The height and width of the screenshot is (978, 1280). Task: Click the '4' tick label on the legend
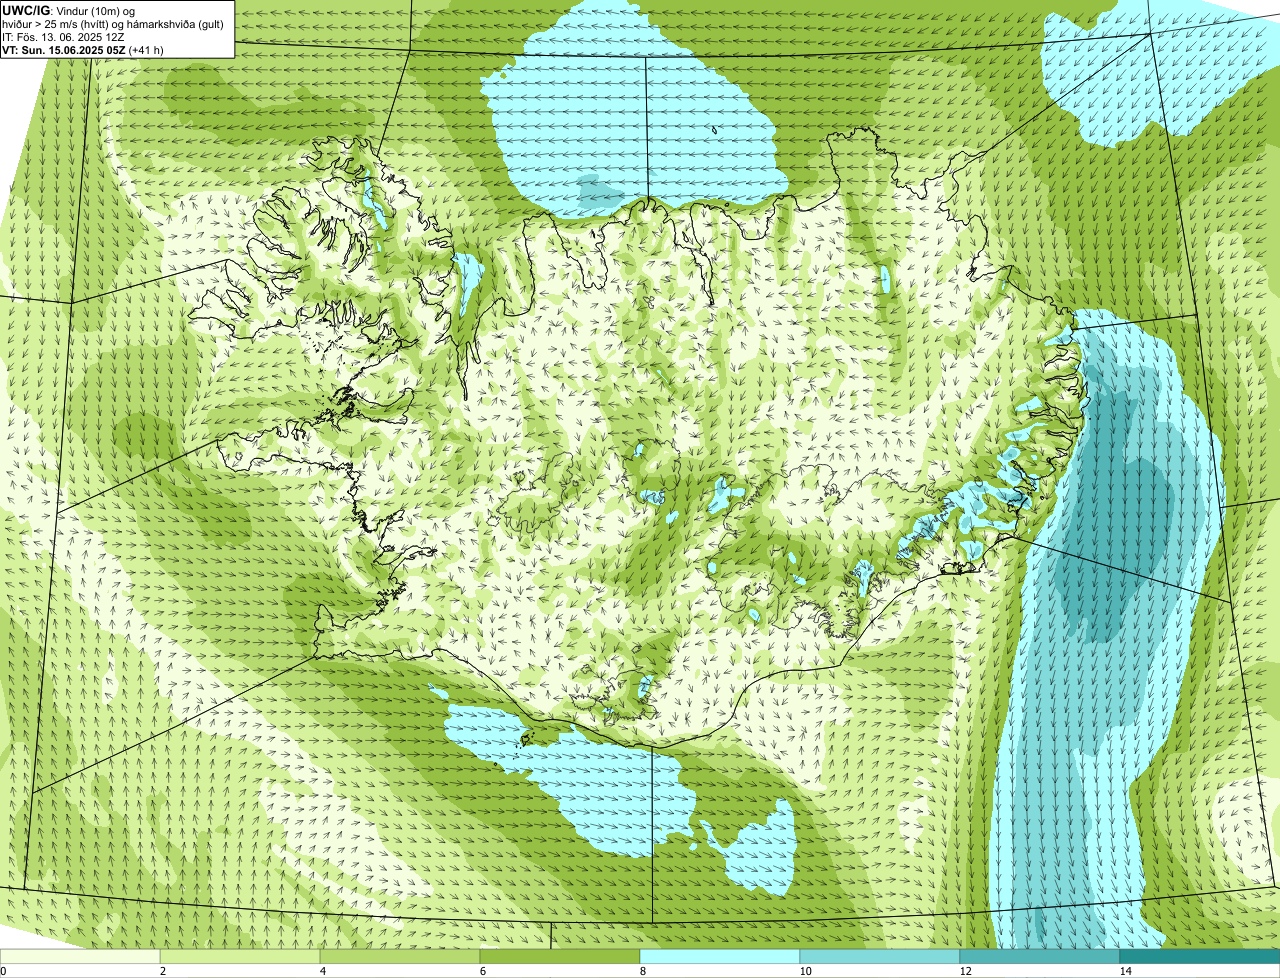point(322,971)
